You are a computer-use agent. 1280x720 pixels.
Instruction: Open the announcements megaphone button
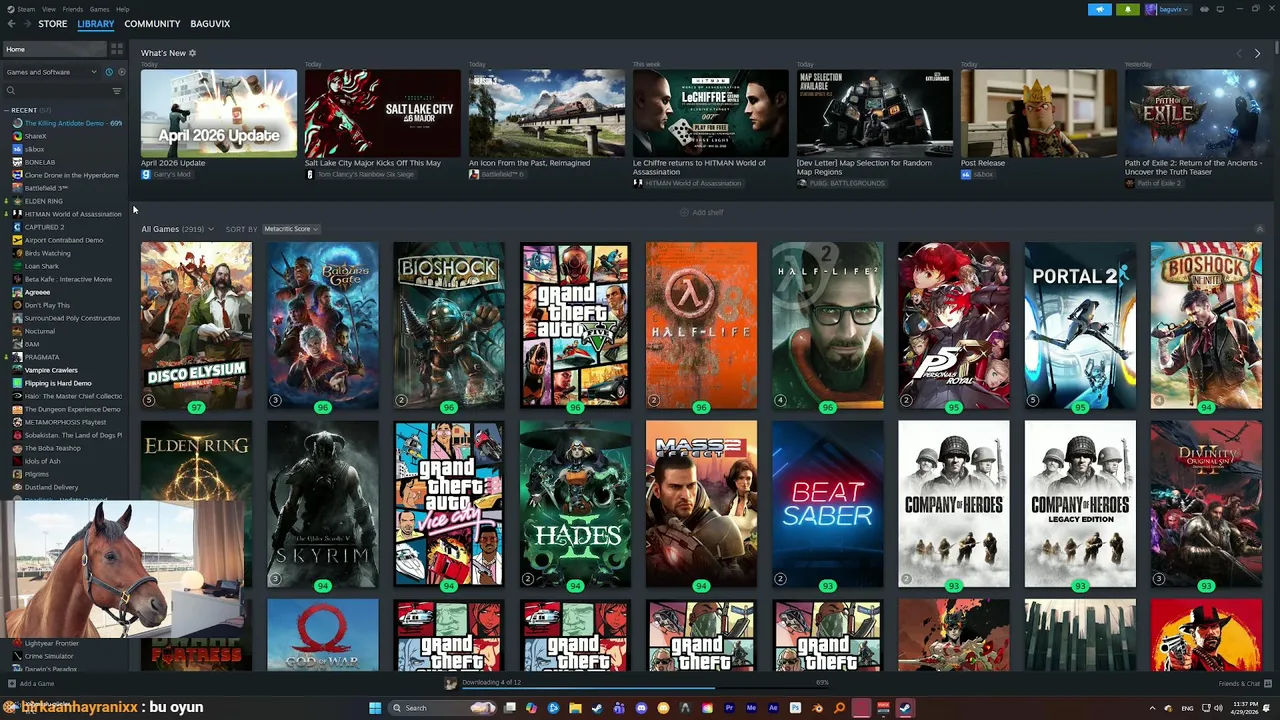[1099, 9]
